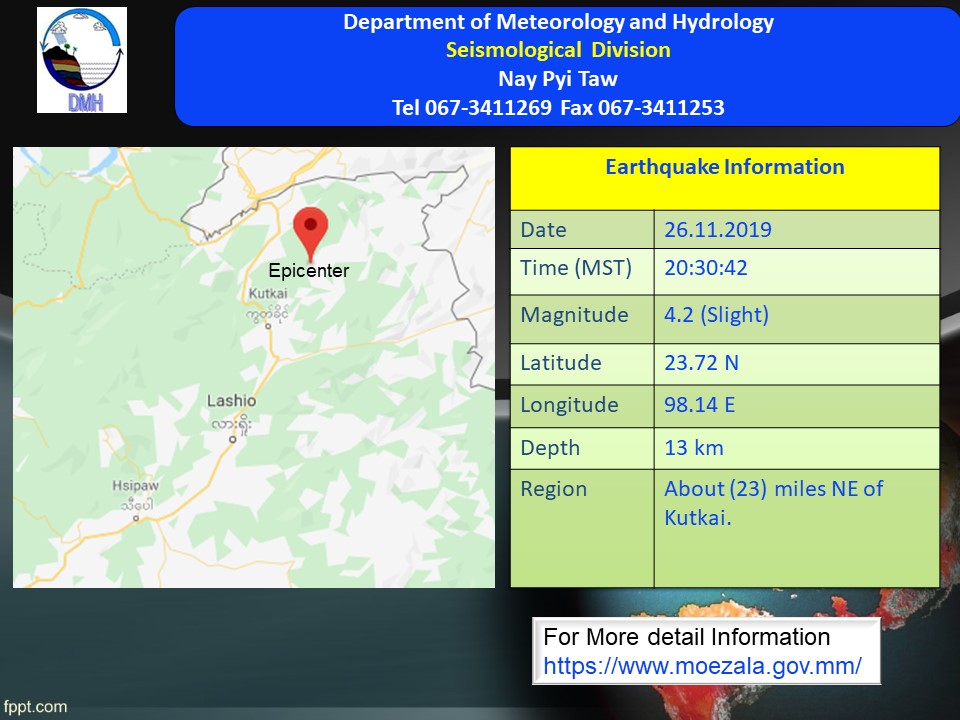Click the fppt.com credit text
Viewport: 960px width, 720px height.
[35, 707]
